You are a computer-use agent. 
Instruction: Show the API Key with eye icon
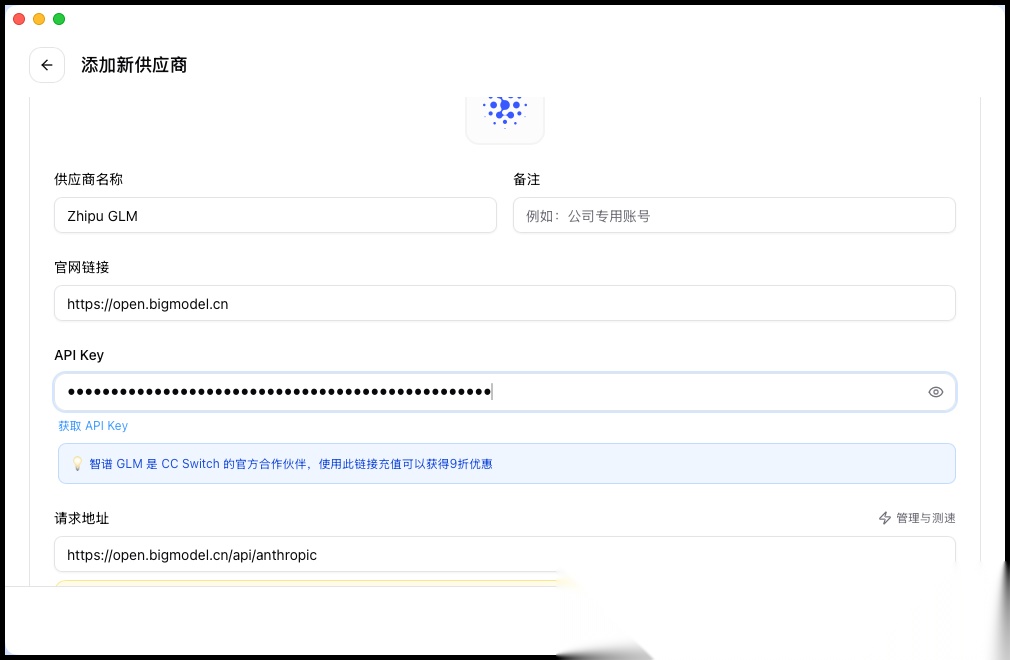[x=935, y=392]
